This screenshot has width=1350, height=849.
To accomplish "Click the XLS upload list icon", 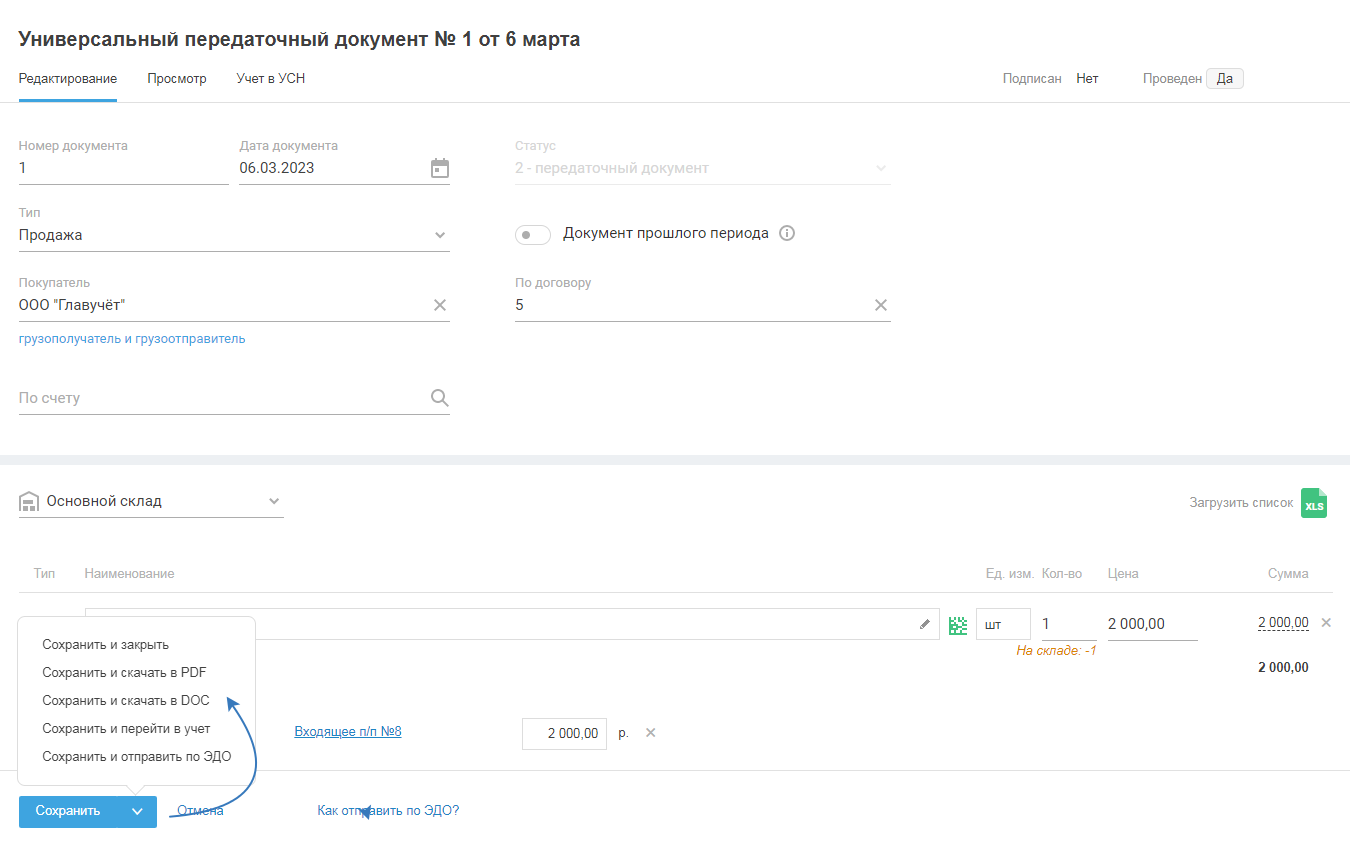I will click(x=1314, y=503).
